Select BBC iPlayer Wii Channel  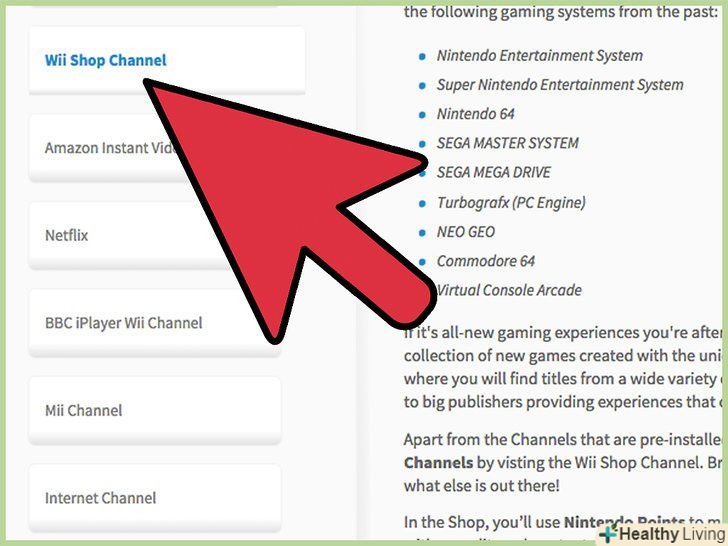[155, 323]
